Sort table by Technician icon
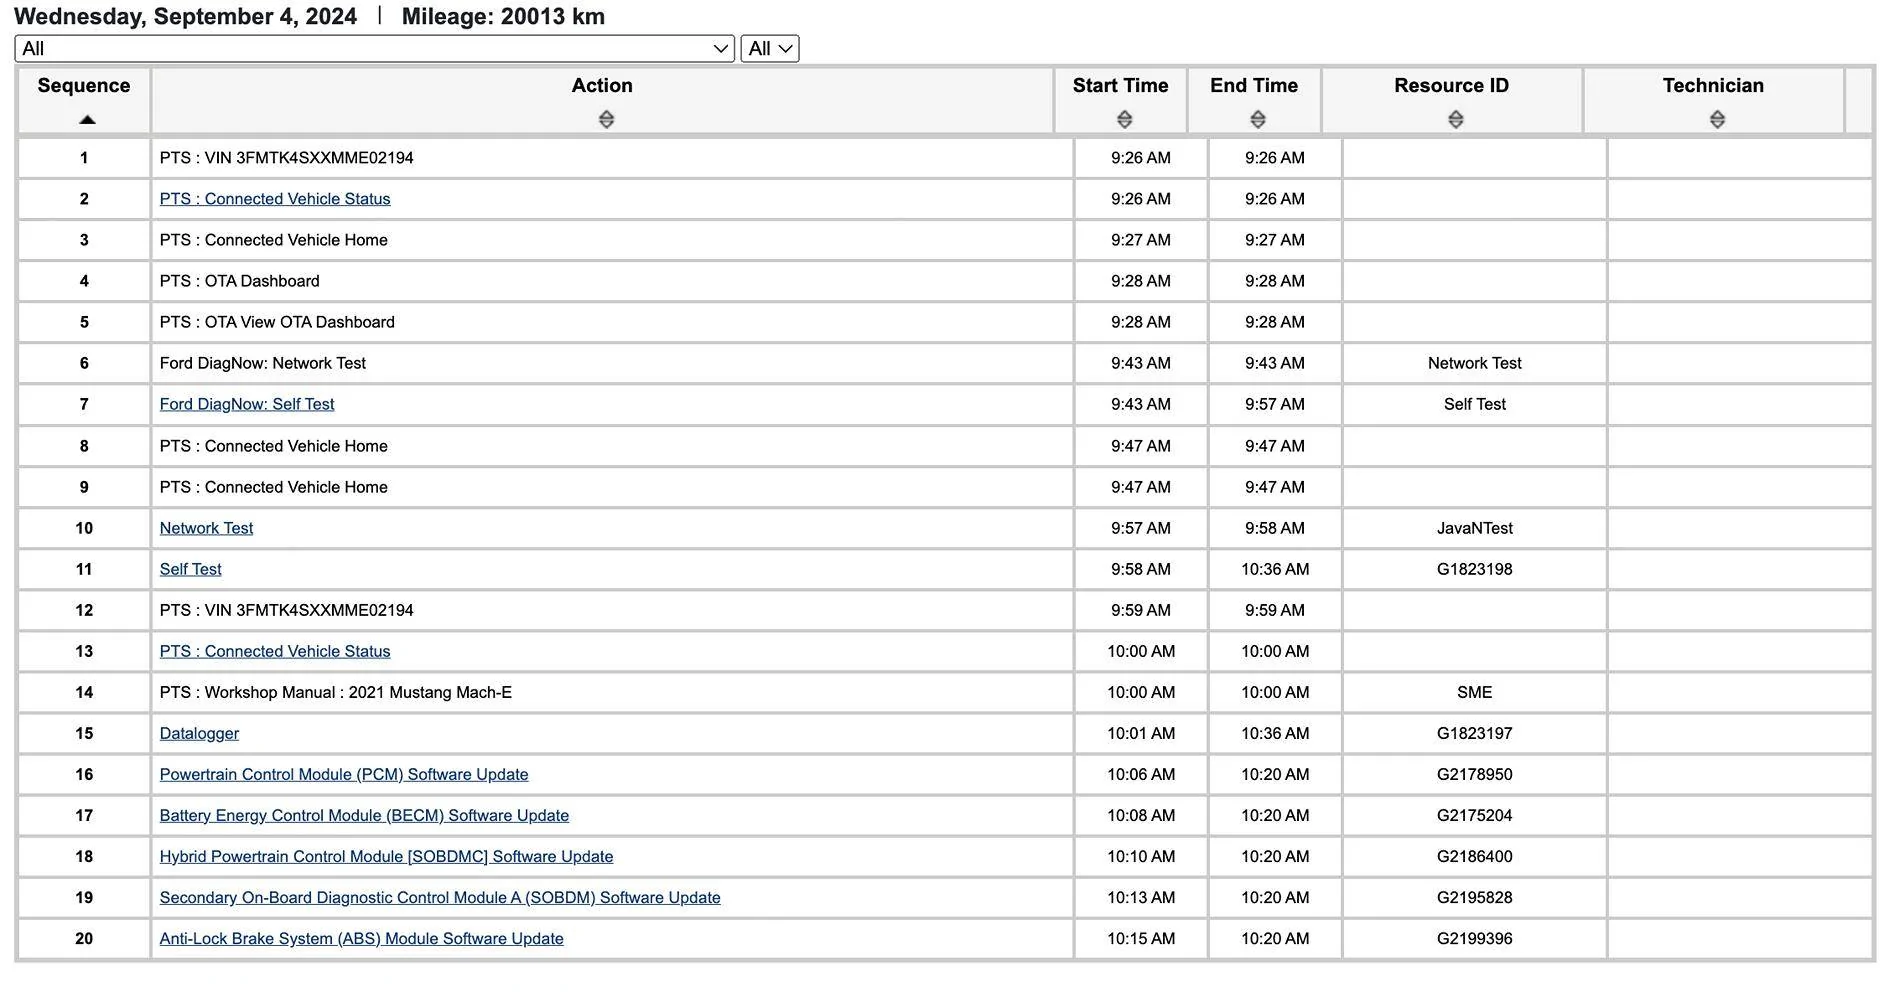1900x1002 pixels. pyautogui.click(x=1717, y=120)
